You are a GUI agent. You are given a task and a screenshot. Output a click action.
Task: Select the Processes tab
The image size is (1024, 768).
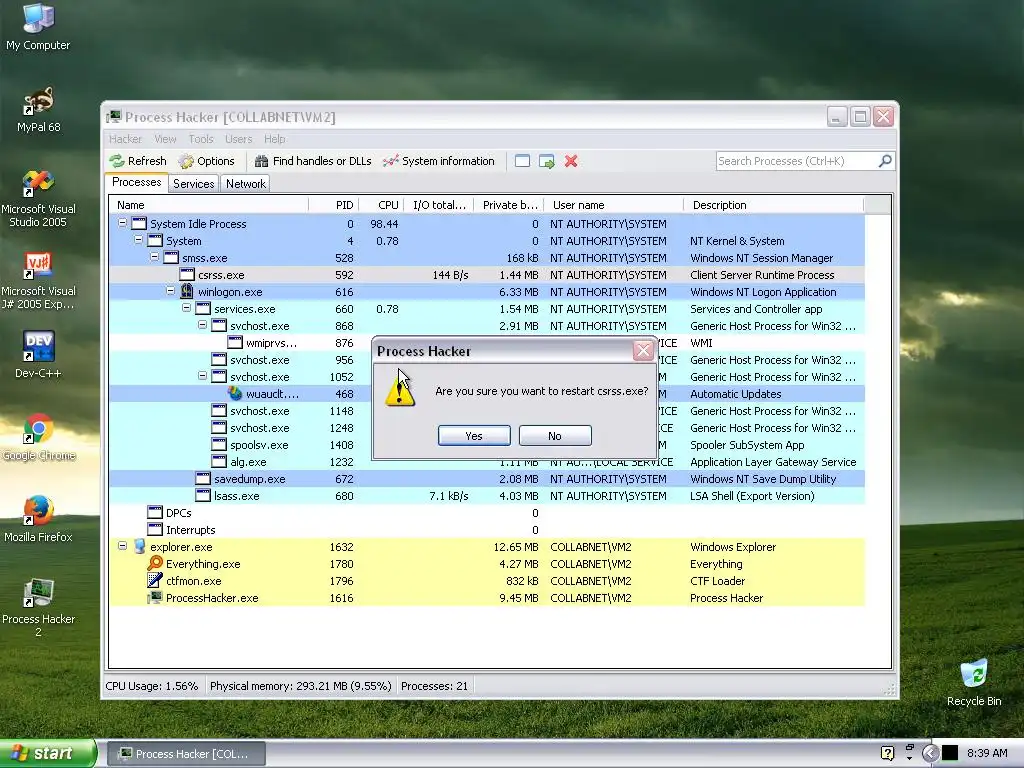pos(136,182)
